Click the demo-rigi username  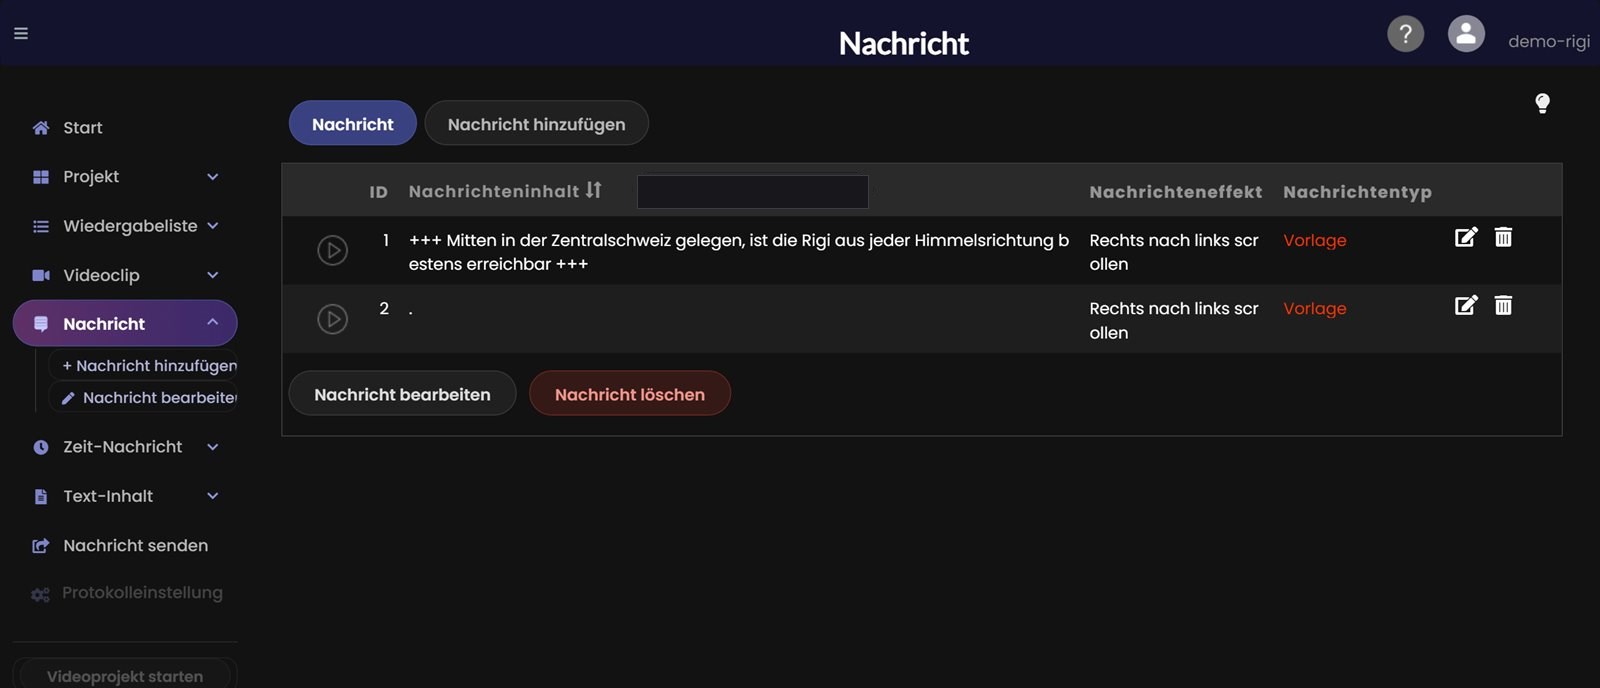pos(1548,41)
